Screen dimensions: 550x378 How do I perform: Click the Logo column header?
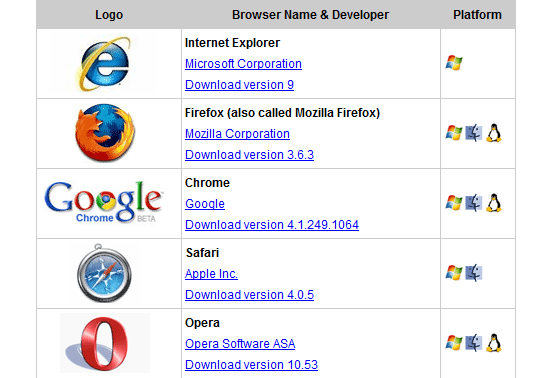pyautogui.click(x=109, y=15)
